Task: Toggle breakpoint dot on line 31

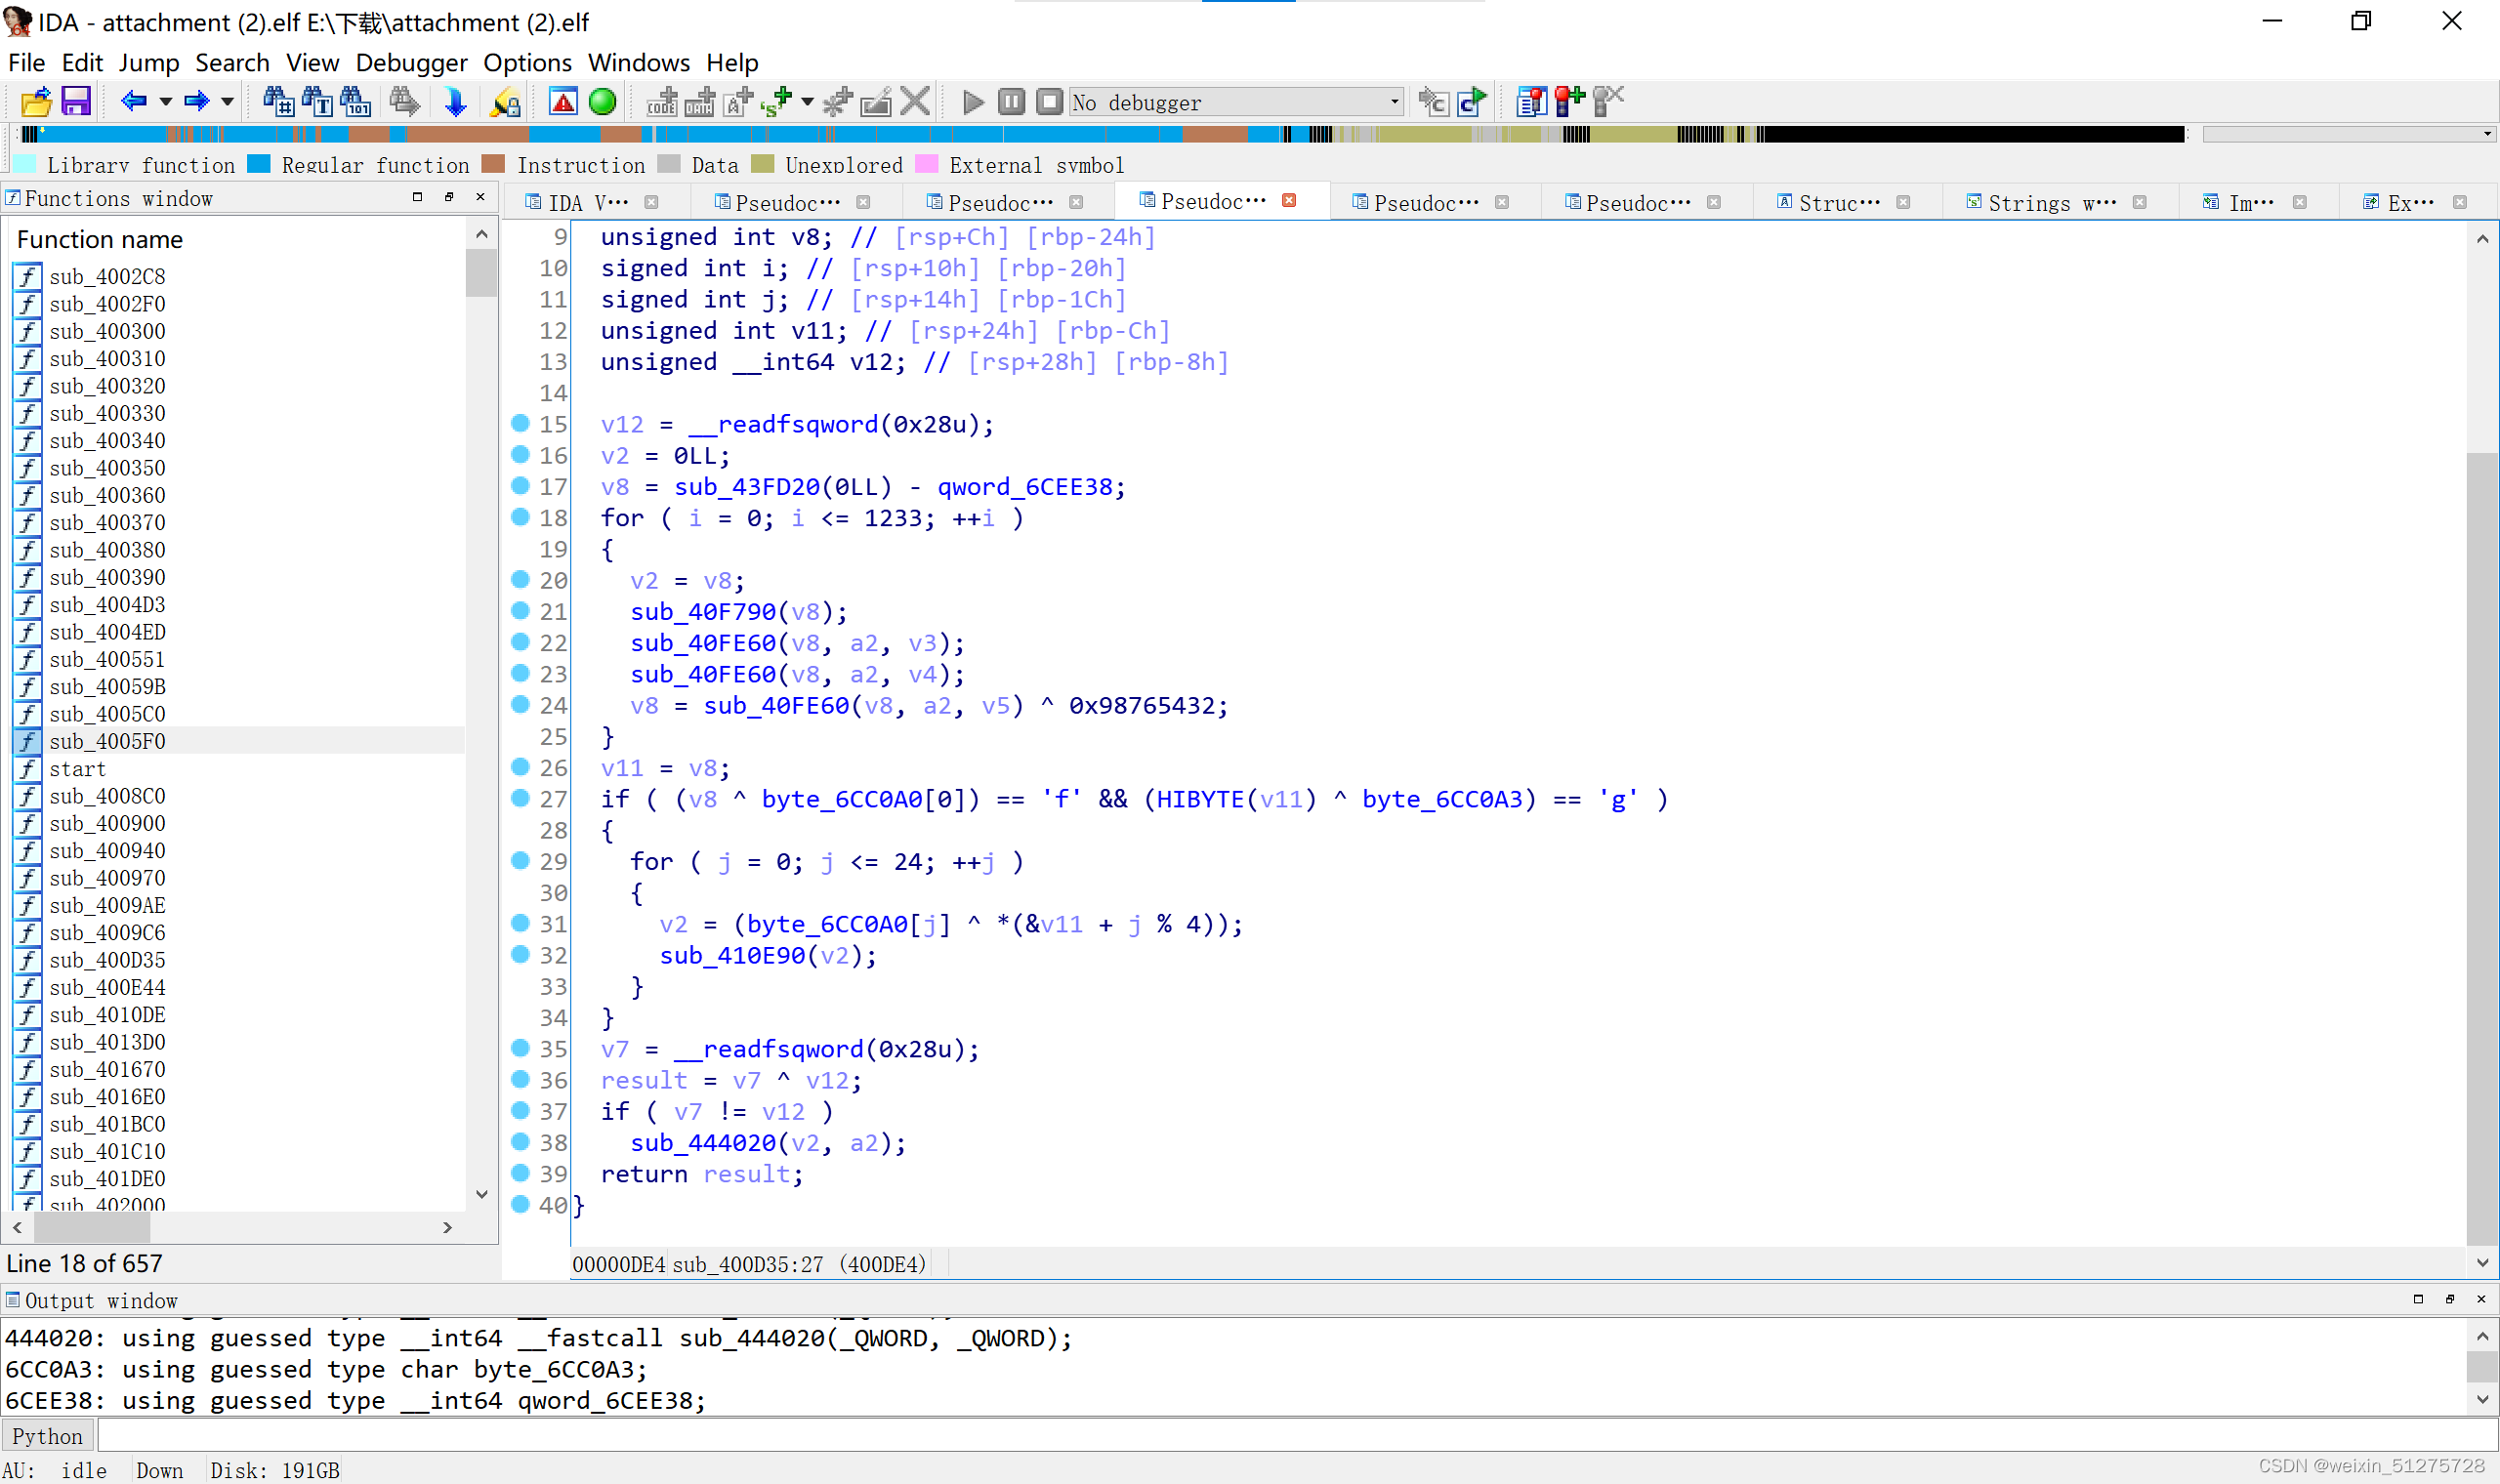Action: tap(520, 923)
